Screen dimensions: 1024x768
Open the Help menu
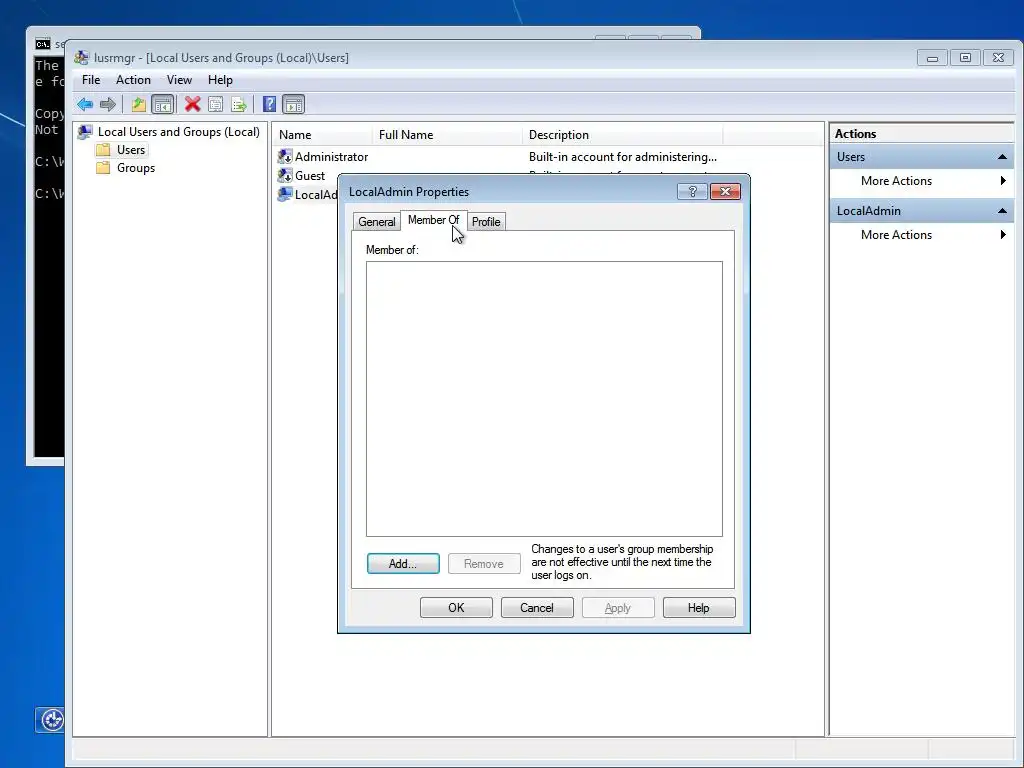[220, 80]
